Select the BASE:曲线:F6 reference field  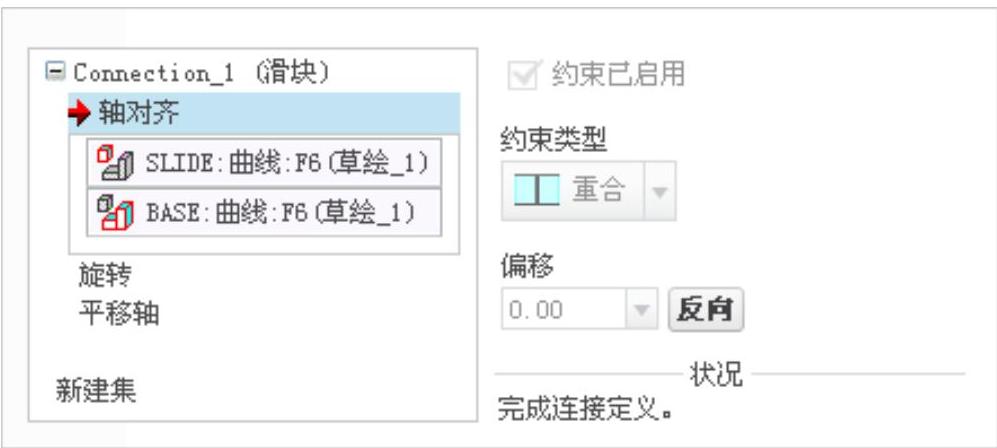click(x=264, y=212)
